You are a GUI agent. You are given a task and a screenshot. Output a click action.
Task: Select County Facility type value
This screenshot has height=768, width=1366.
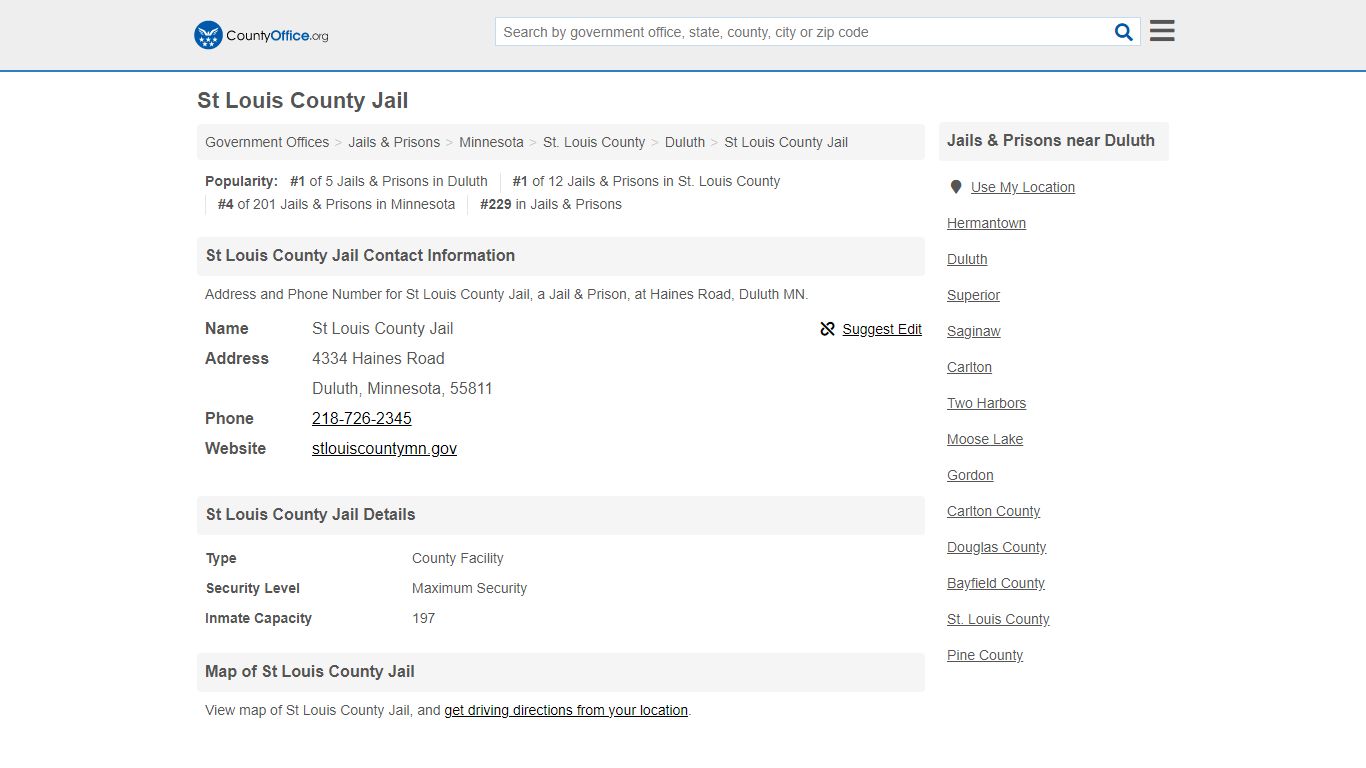click(x=458, y=558)
